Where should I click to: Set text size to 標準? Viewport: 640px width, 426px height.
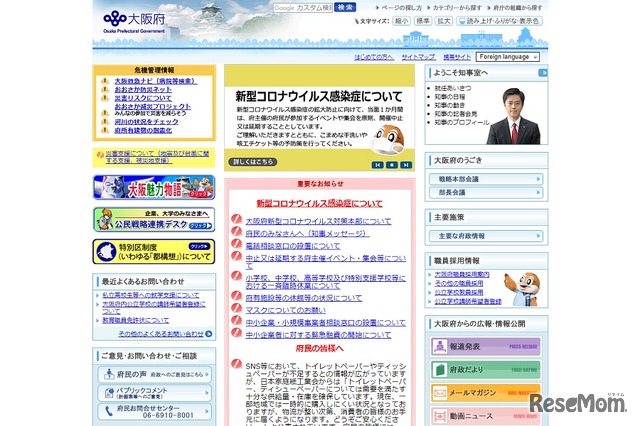pos(422,21)
